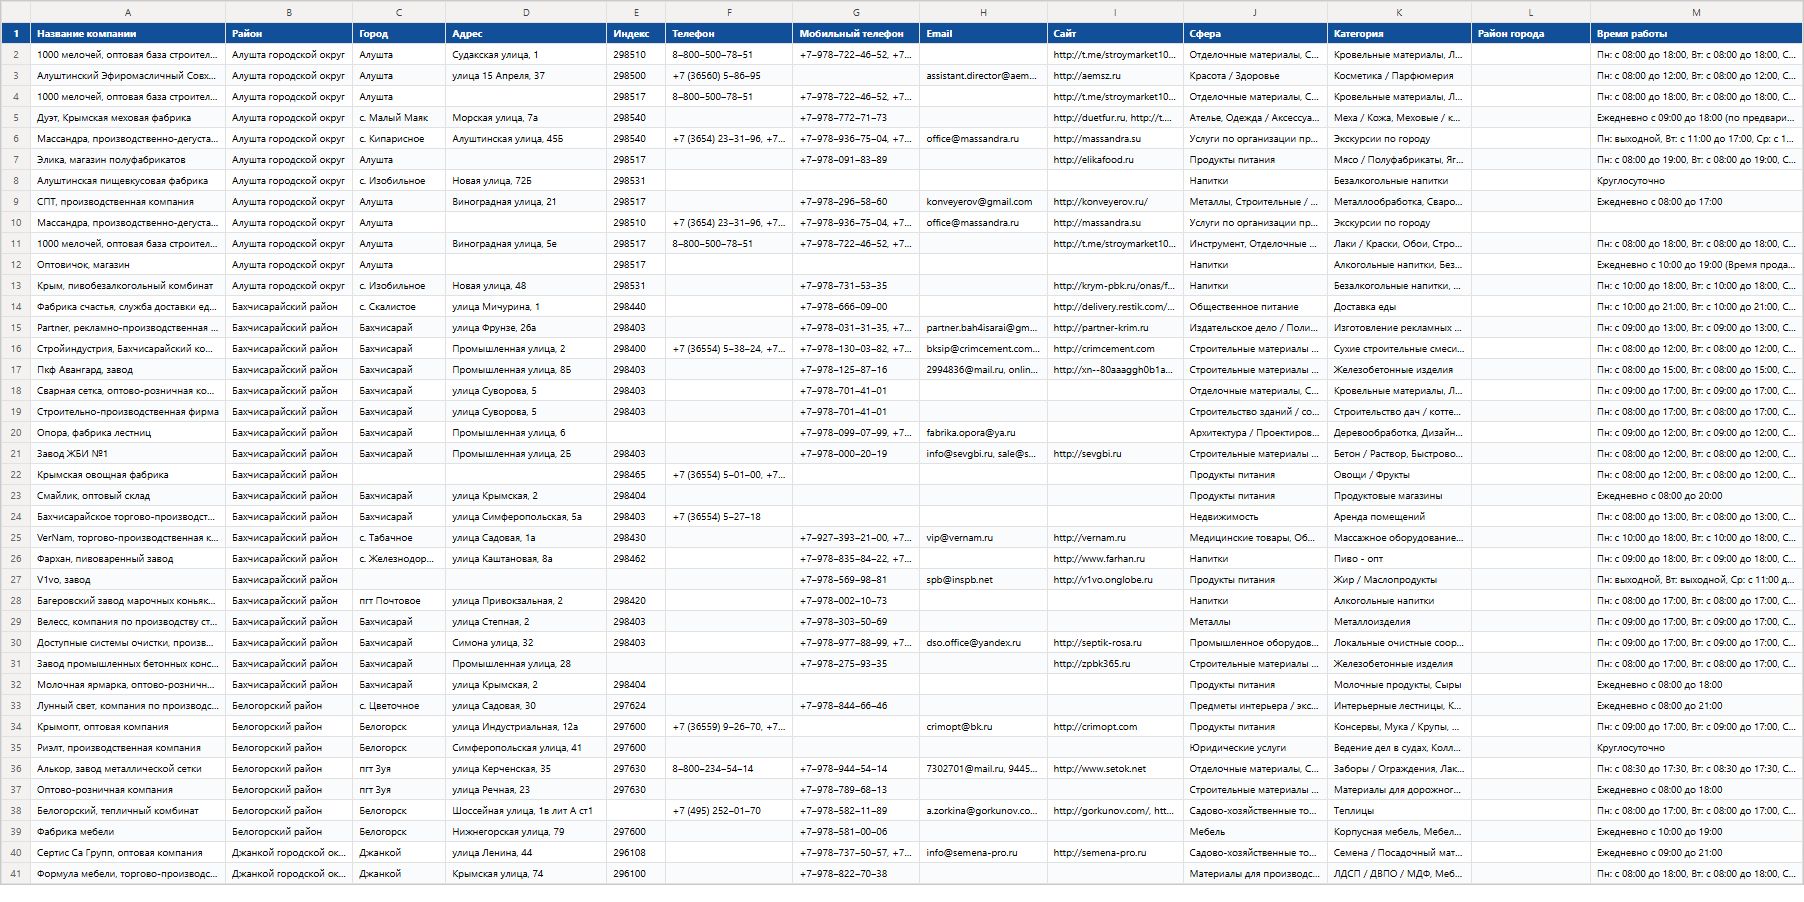
Task: Select the "Смайлик, оптовый склад" cell
Action: (128, 496)
